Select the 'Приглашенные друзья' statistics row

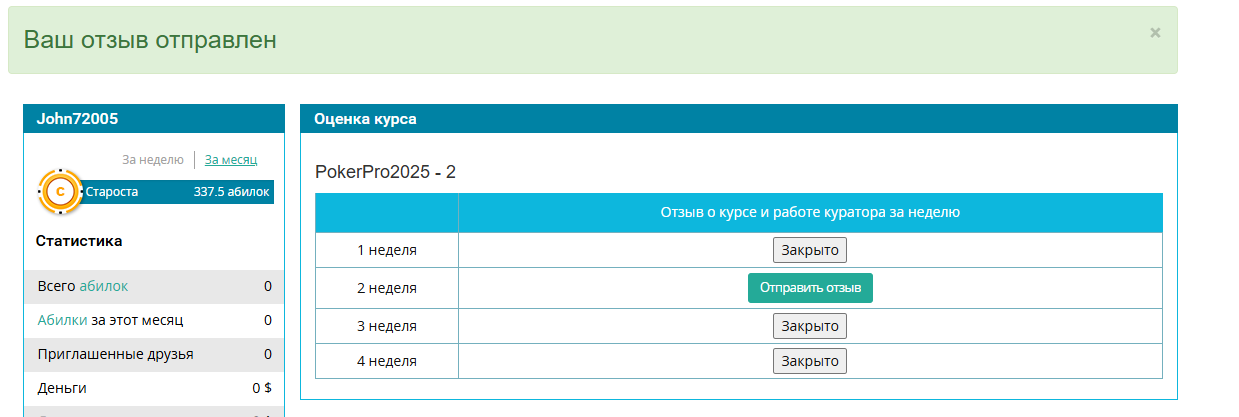[x=154, y=354]
